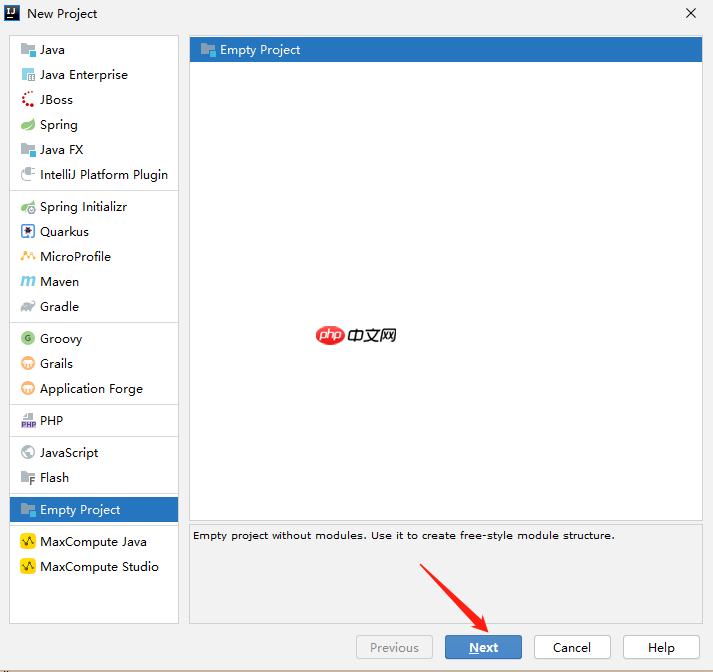Click the green Groovy icon
713x672 pixels.
tap(28, 338)
